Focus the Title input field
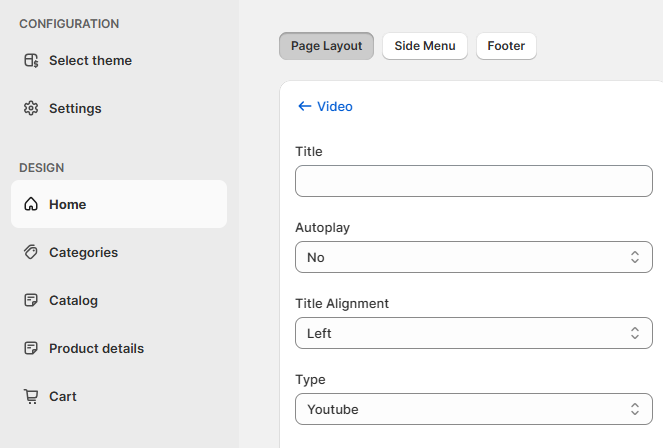663x448 pixels. [x=474, y=181]
